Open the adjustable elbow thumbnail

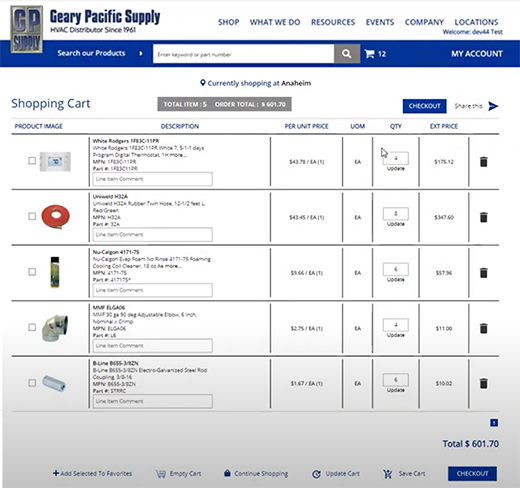pyautogui.click(x=55, y=328)
